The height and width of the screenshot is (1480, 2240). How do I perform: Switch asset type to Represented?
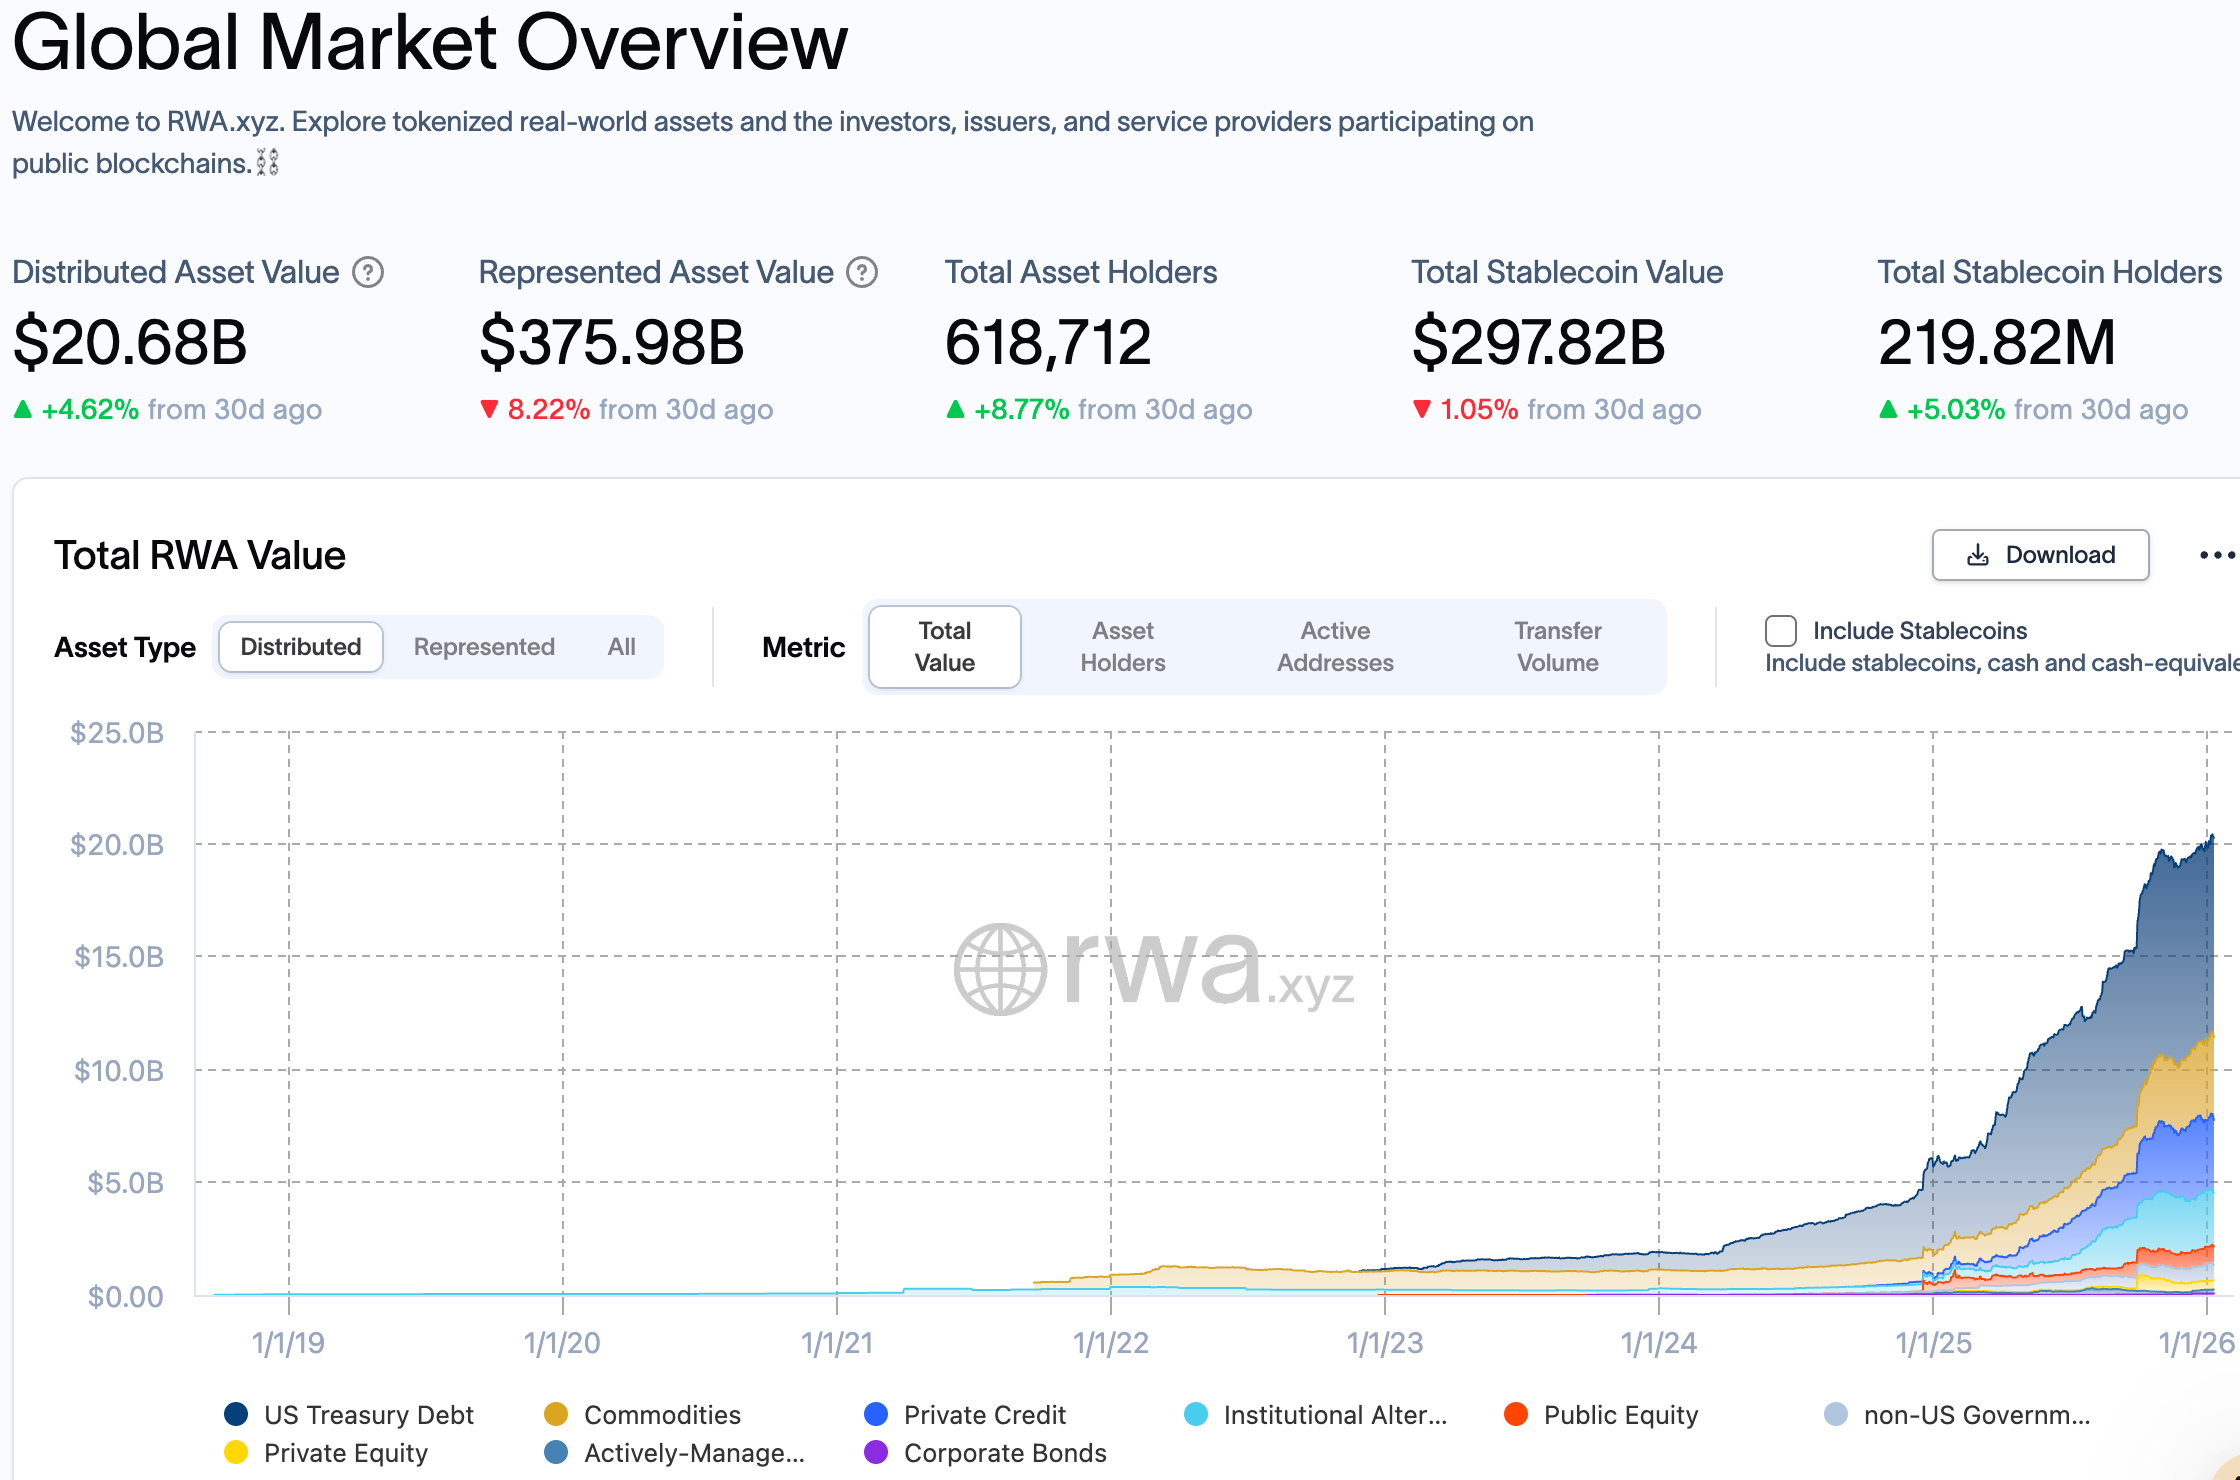(484, 647)
